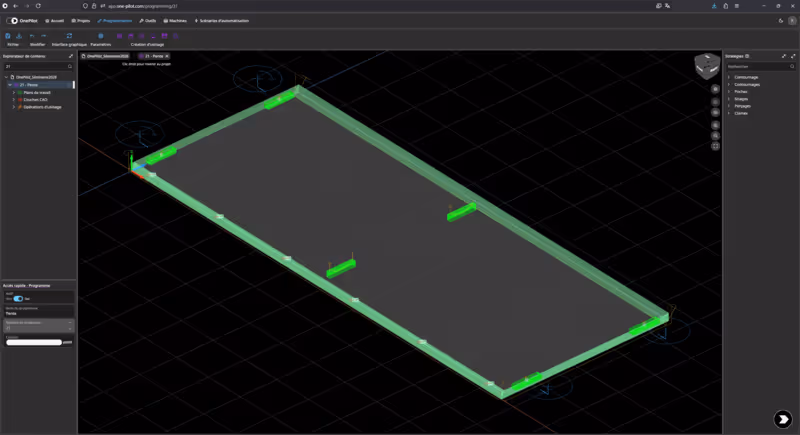
Task: Expand the Explorateur de contenu panel
Action: pos(71,56)
